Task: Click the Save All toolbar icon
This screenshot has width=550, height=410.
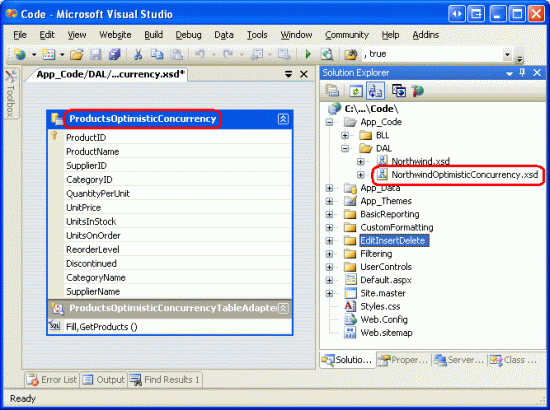Action: tap(115, 54)
